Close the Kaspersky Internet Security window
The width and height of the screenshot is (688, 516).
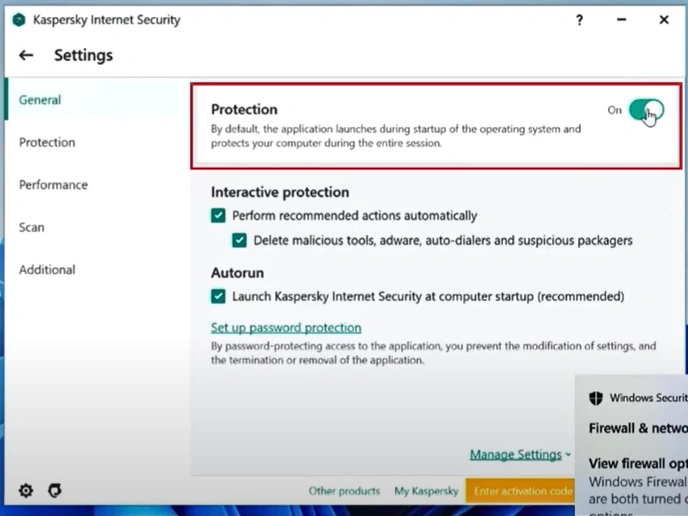[x=664, y=20]
